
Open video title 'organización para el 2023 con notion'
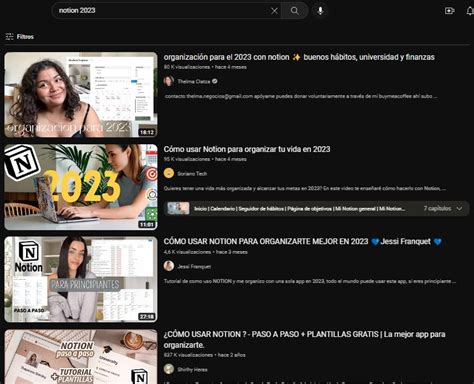(299, 57)
